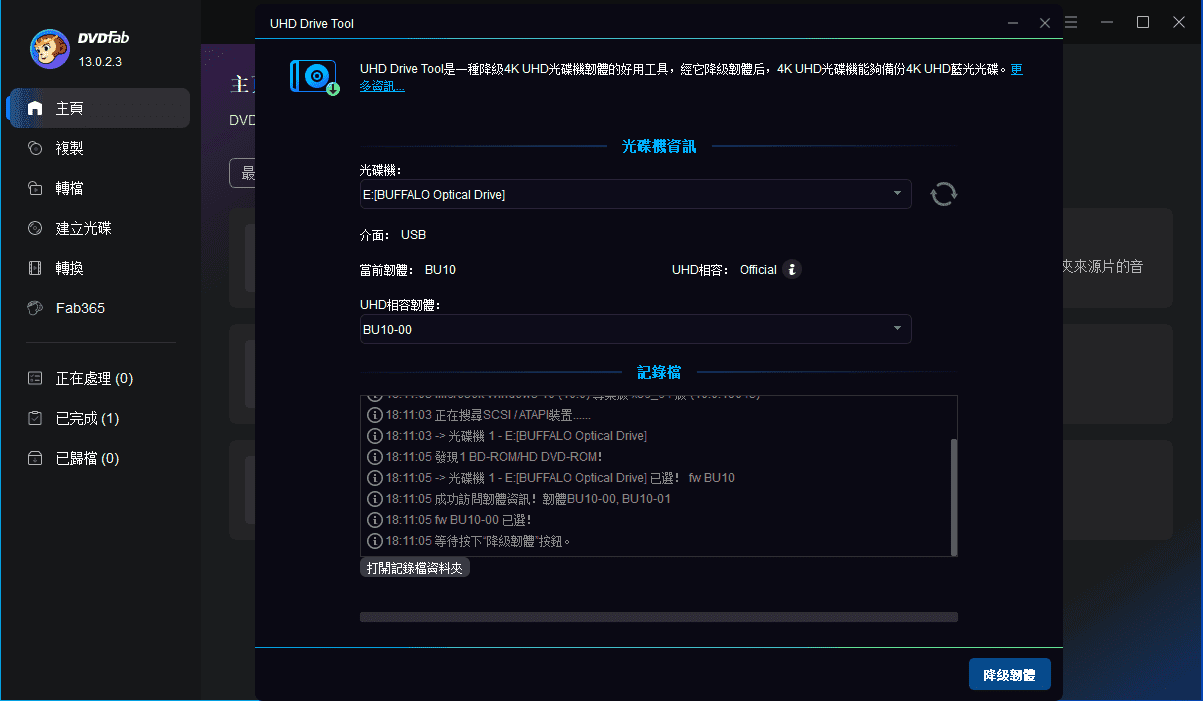Click the info icon beside UHD相容 Official
Image resolution: width=1203 pixels, height=701 pixels.
792,269
